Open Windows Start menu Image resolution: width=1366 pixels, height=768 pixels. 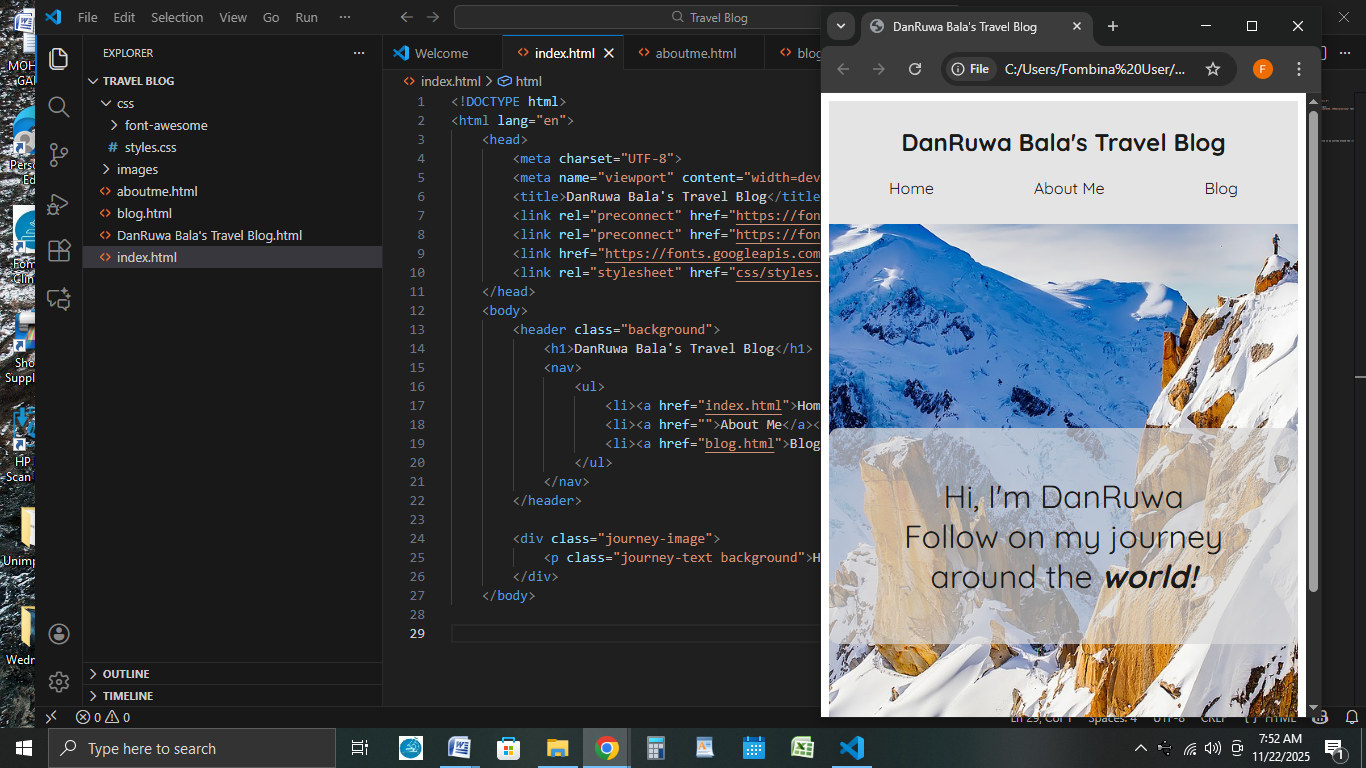pos(23,748)
